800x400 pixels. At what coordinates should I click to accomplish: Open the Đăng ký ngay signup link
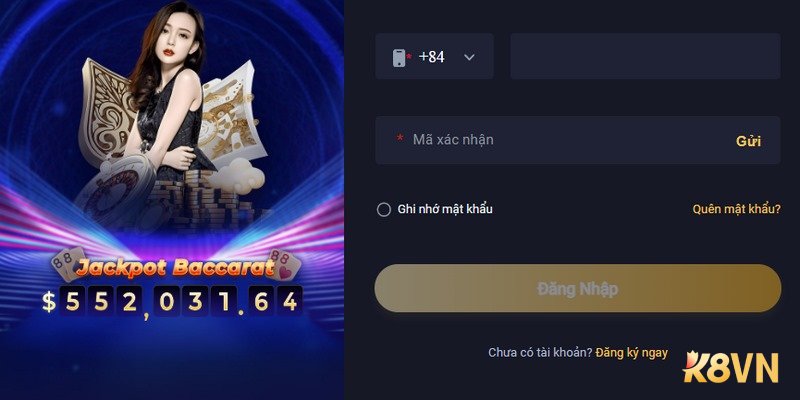click(x=632, y=352)
